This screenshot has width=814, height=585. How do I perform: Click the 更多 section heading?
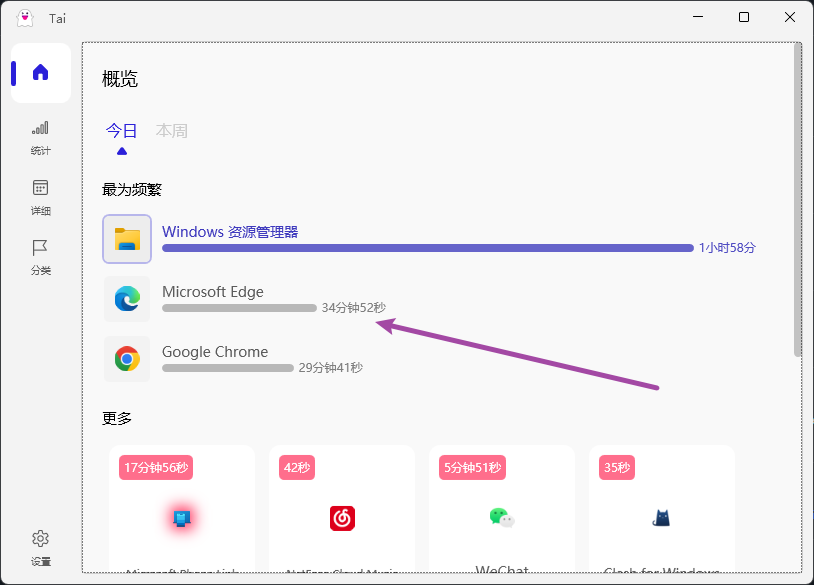(117, 418)
